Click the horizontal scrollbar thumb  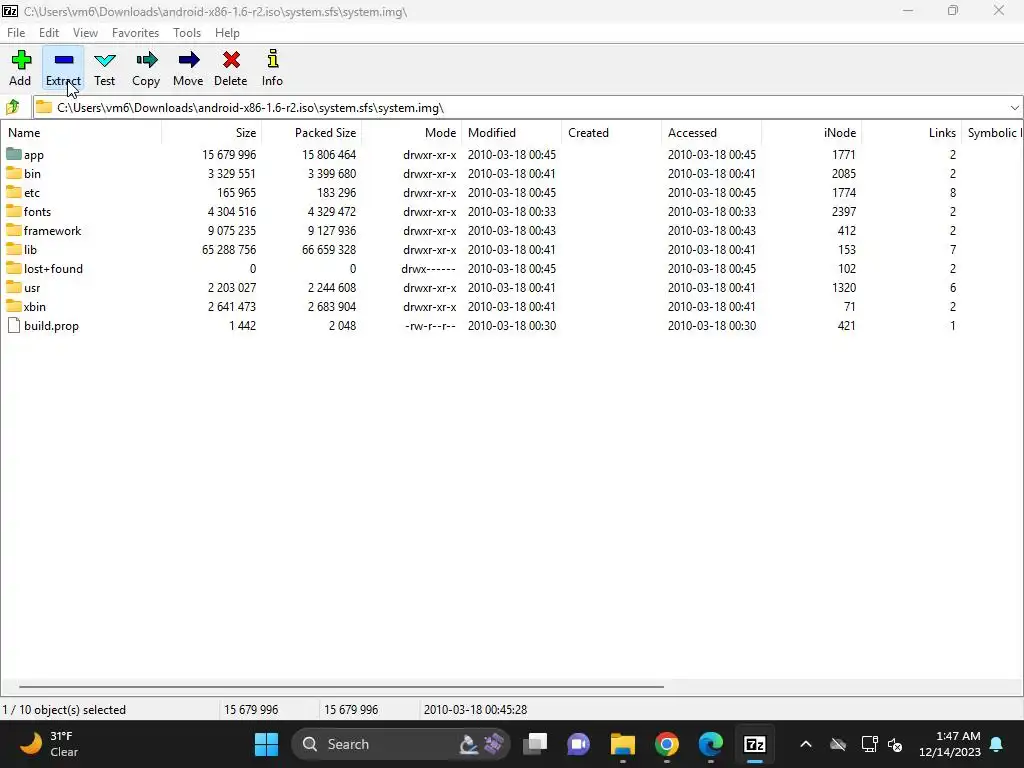point(341,686)
